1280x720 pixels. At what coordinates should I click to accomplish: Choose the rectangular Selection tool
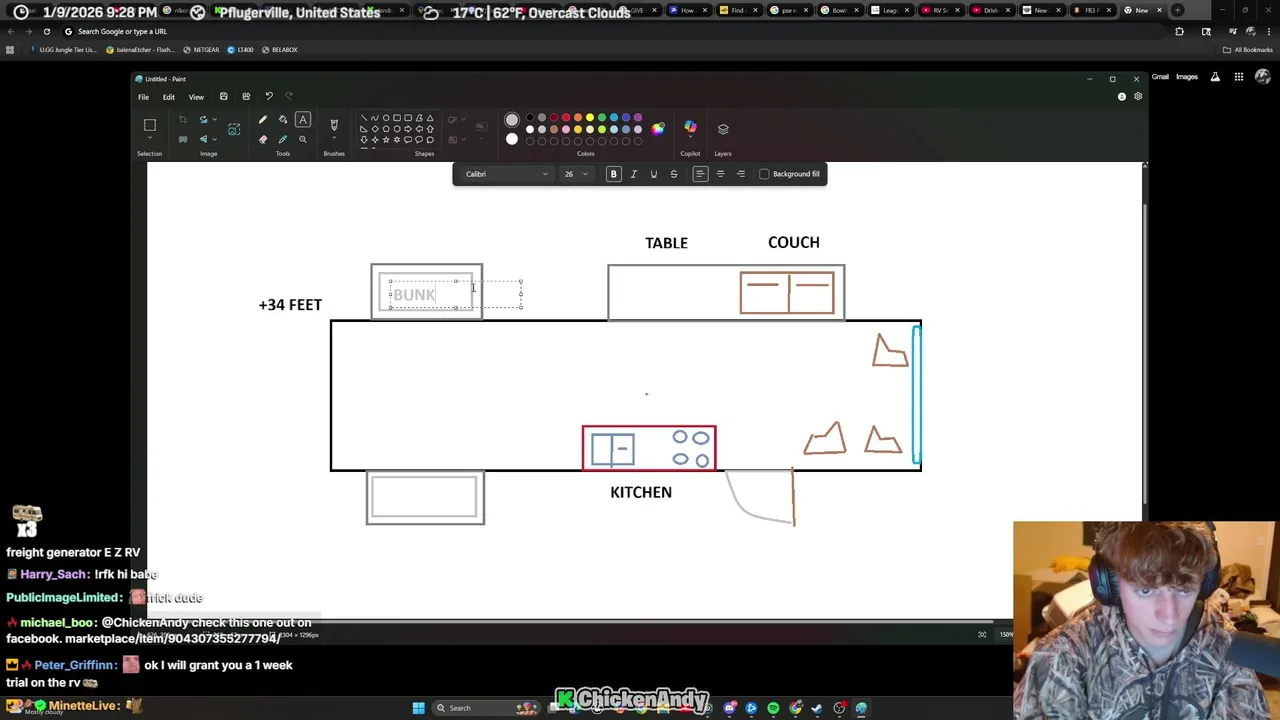click(150, 125)
